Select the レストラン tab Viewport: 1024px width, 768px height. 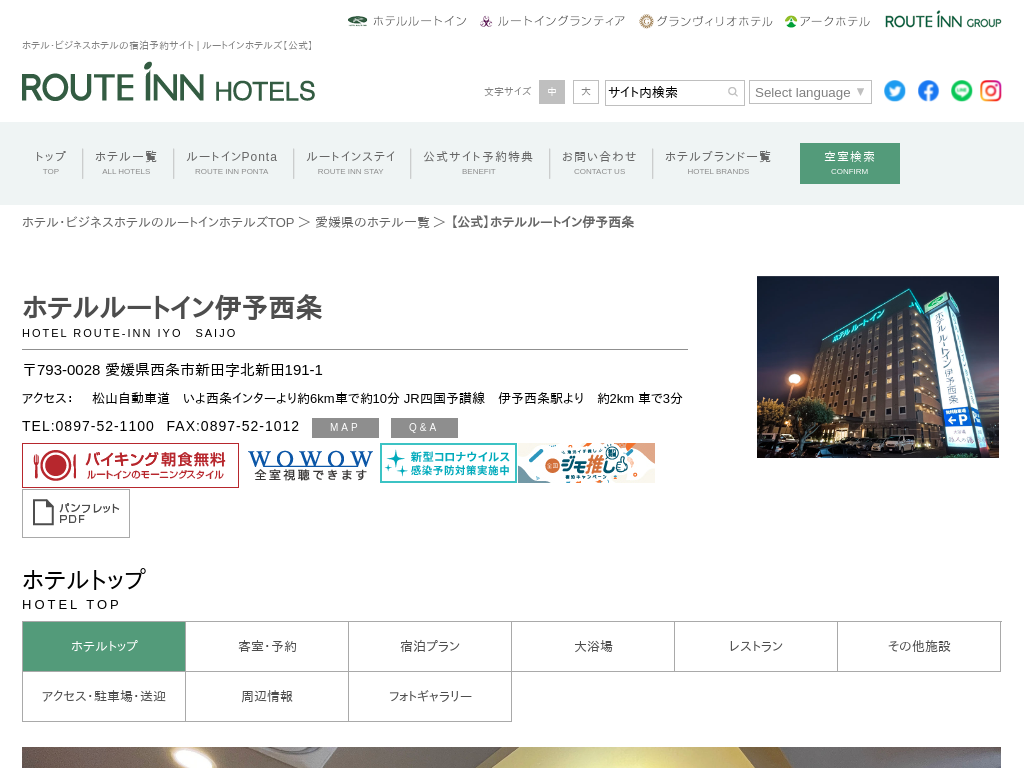[x=756, y=647]
